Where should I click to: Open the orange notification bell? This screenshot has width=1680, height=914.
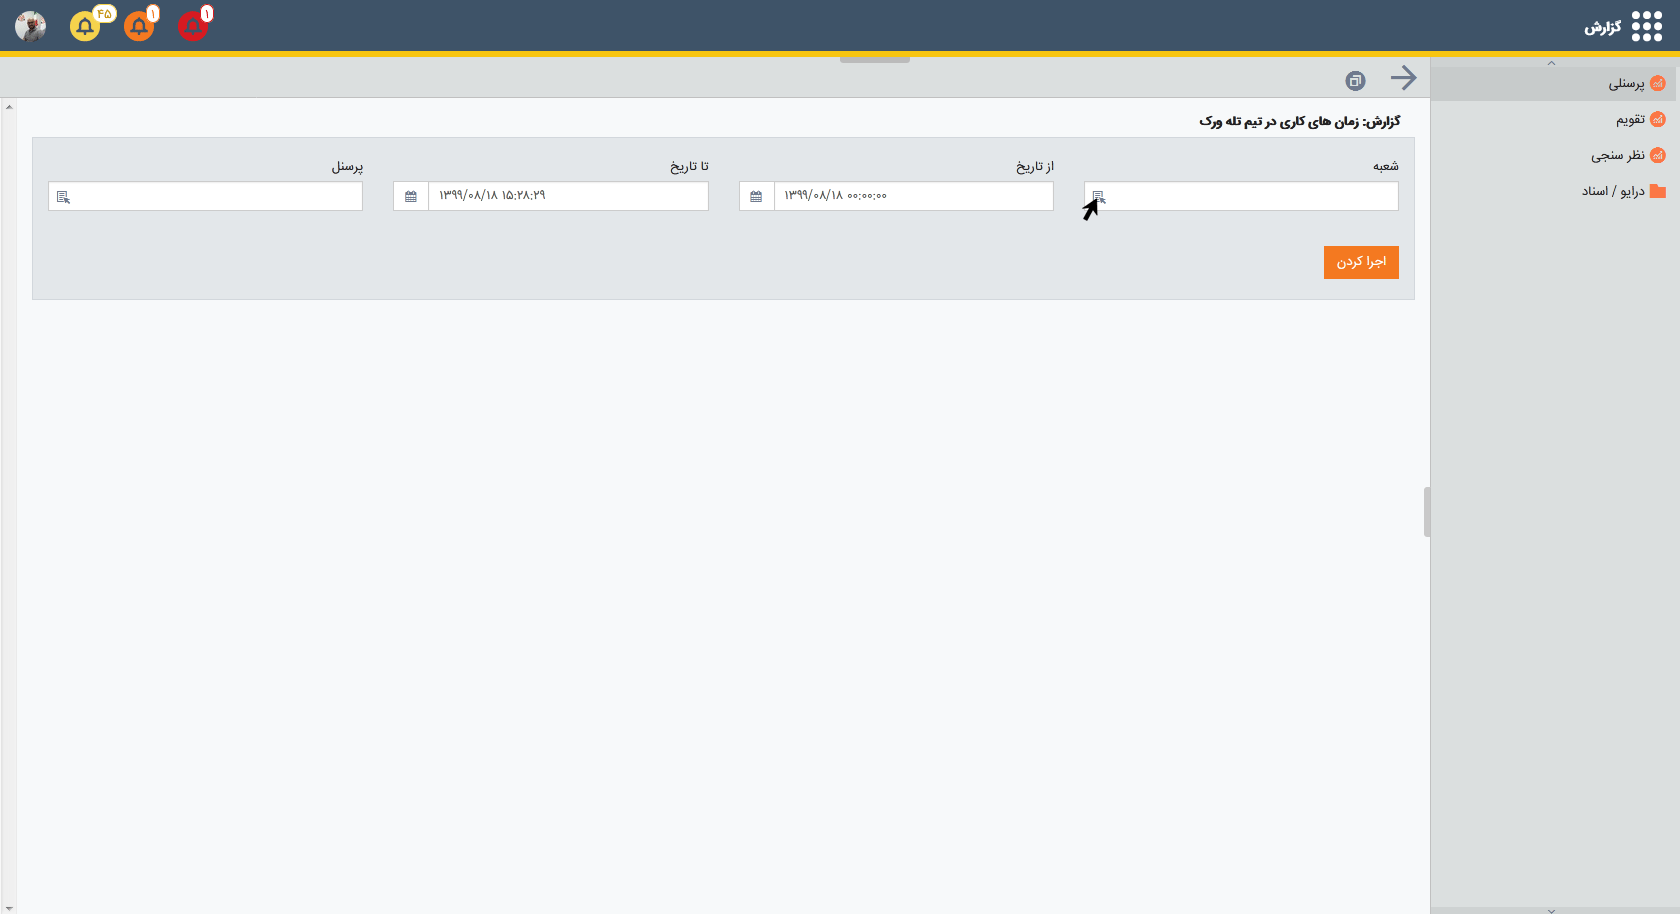(x=139, y=26)
